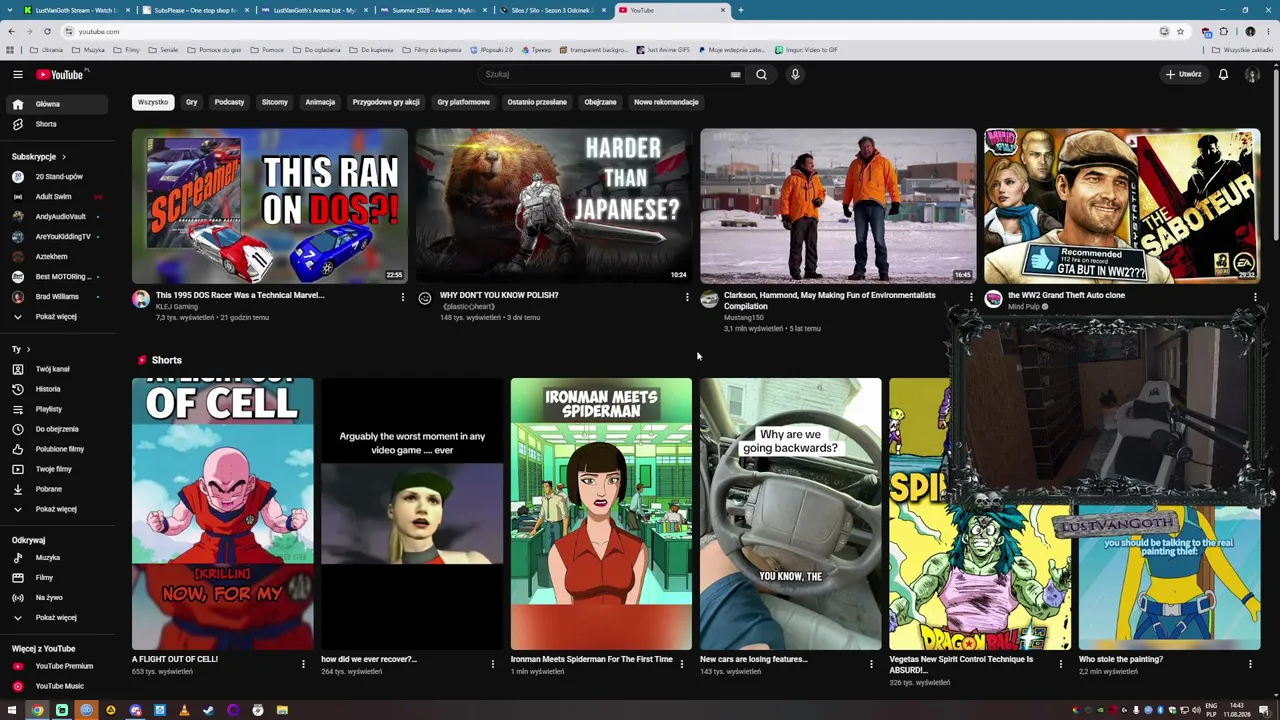
Task: Open the YouTube hamburger guide menu
Action: coord(17,74)
